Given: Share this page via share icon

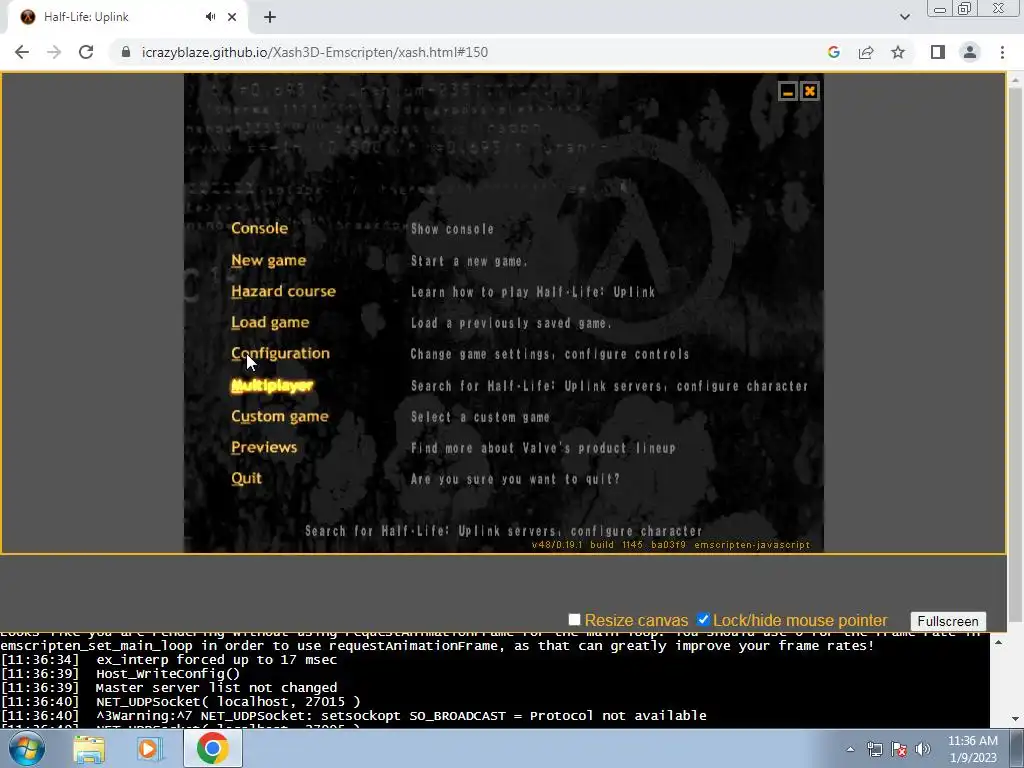Looking at the screenshot, I should click(x=866, y=52).
